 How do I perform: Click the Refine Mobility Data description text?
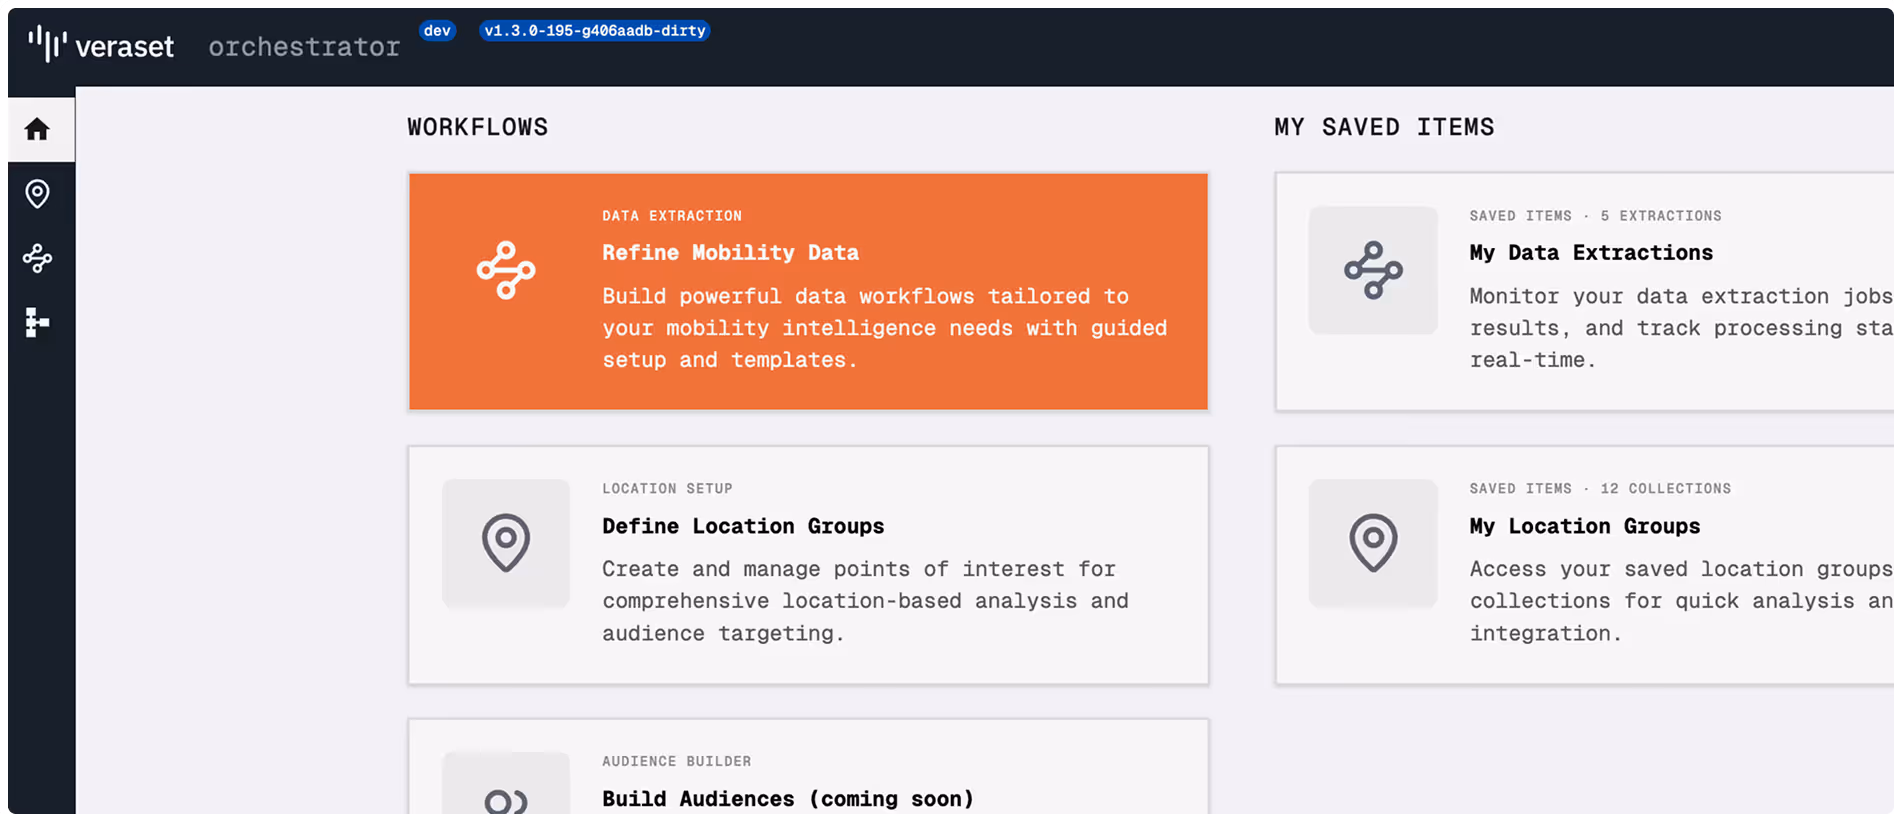884,328
